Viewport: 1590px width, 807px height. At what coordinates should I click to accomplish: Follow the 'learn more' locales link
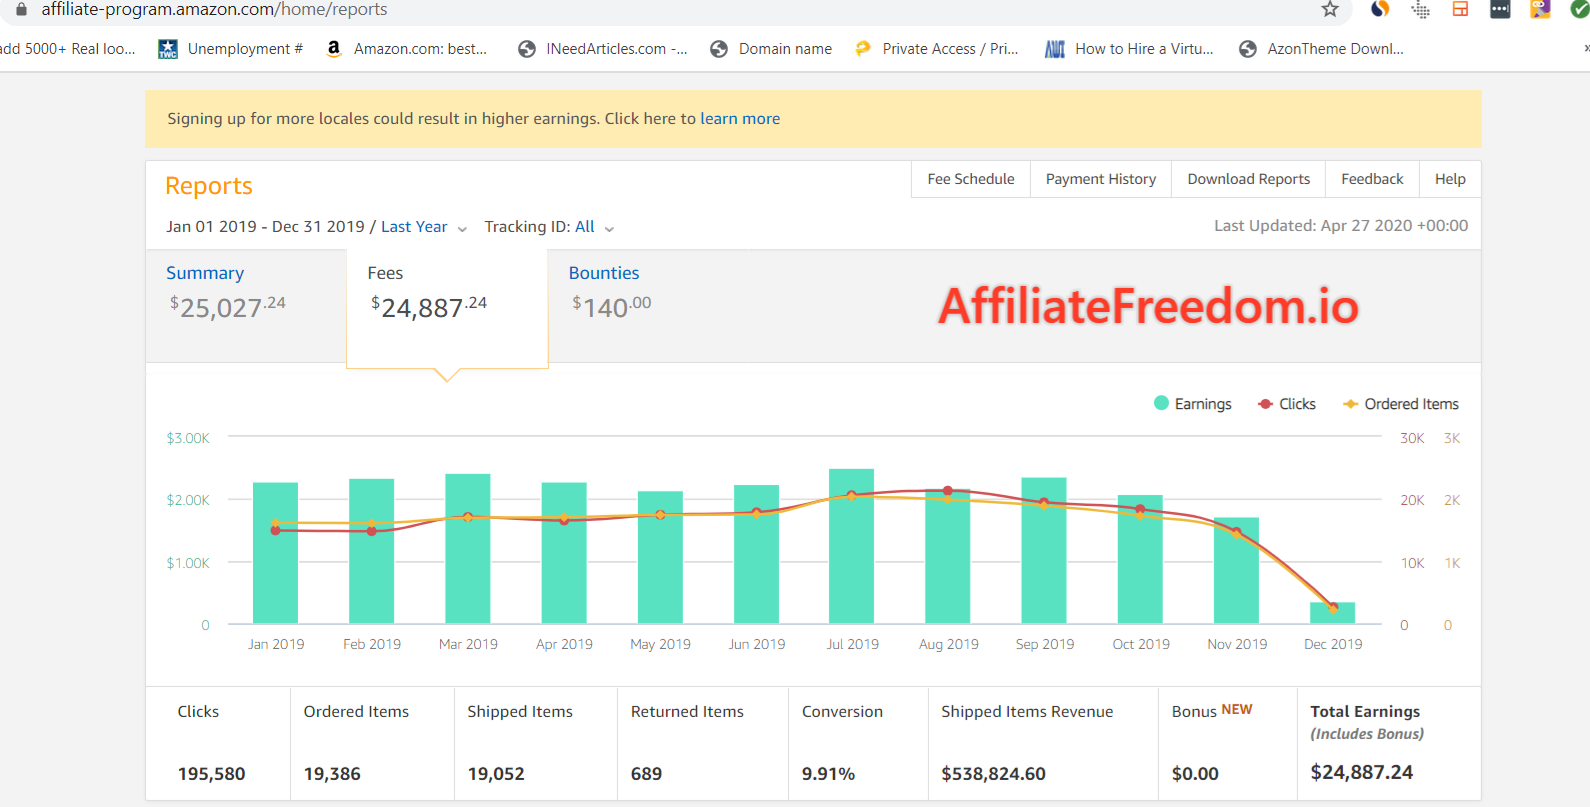pos(740,119)
